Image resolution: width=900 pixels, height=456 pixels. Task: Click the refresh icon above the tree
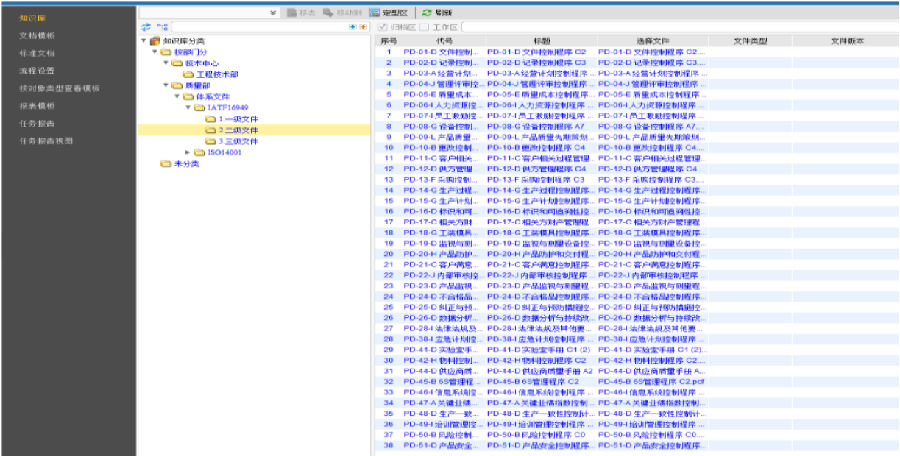pos(147,26)
